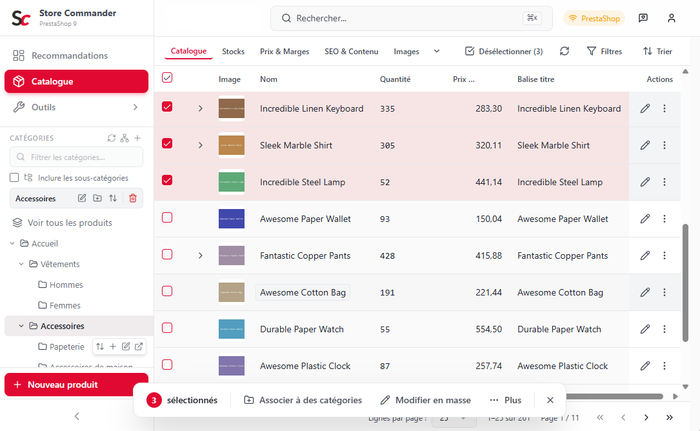
Task: Add subfolder to Accessoires category
Action: 97,198
